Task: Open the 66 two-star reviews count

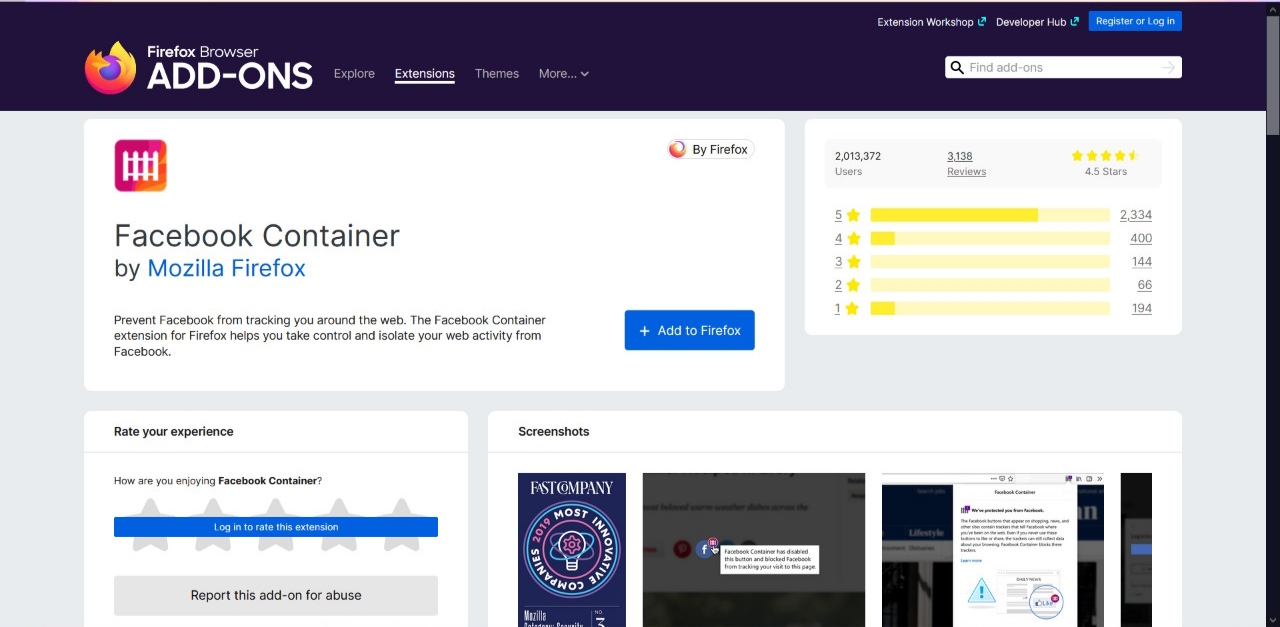Action: [1145, 285]
